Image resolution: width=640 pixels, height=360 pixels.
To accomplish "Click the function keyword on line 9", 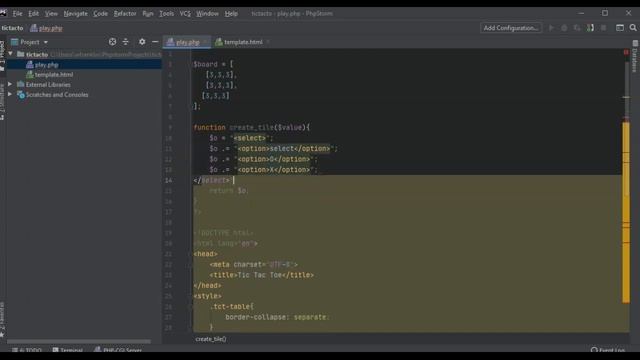I will click(x=209, y=127).
